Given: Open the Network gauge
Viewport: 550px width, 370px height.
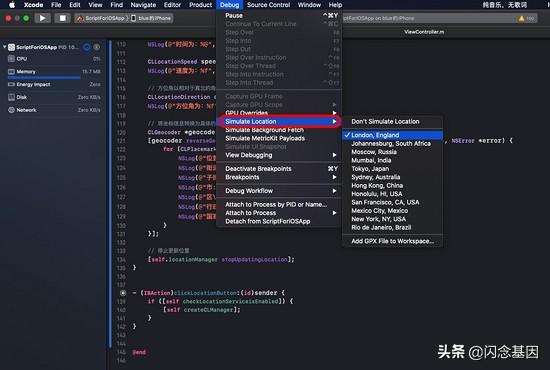Looking at the screenshot, I should [x=54, y=110].
